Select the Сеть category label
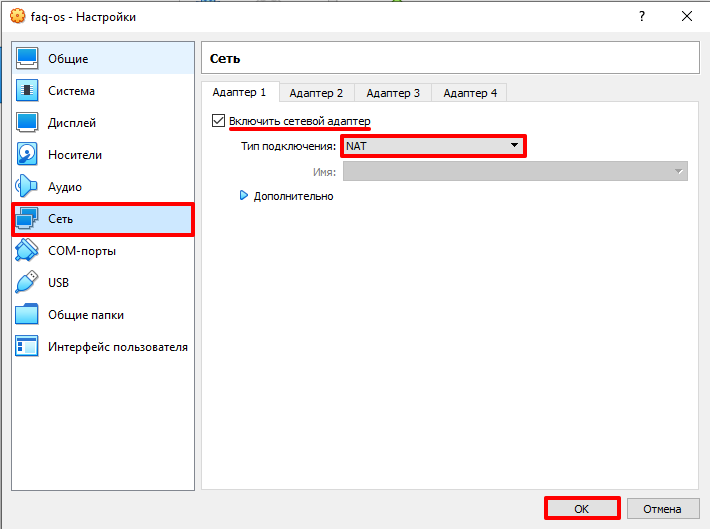This screenshot has height=529, width=710. coord(60,219)
